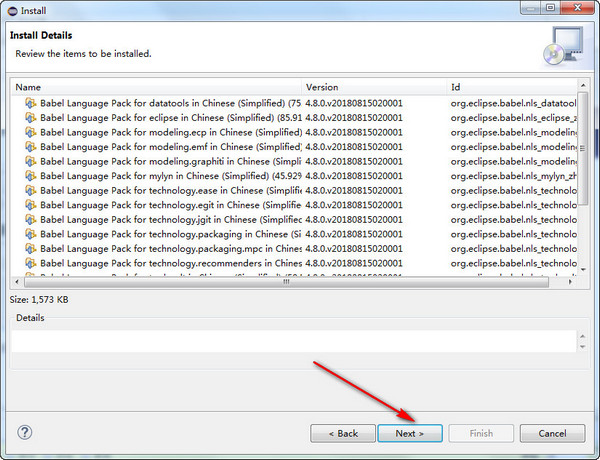Click the icon of the technology.packaging.mpc language pack
Viewport: 600px width, 460px height.
[31, 249]
